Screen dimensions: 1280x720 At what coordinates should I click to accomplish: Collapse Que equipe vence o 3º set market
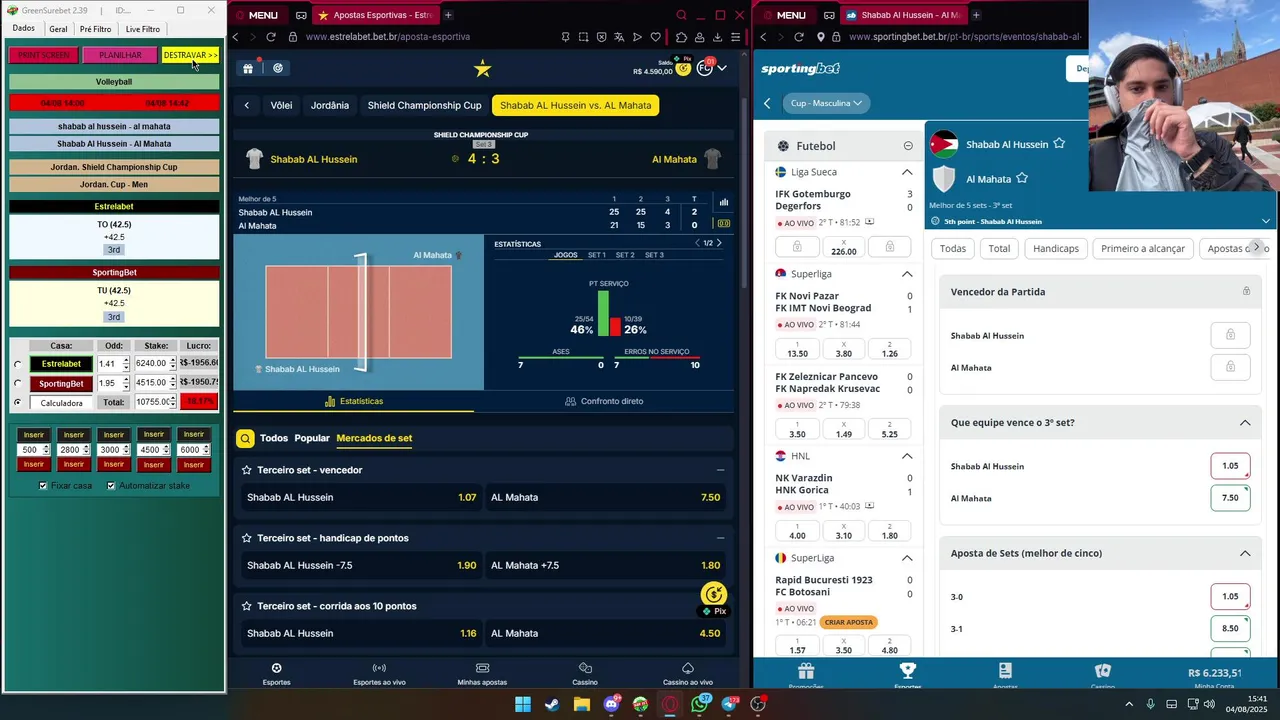point(1245,423)
